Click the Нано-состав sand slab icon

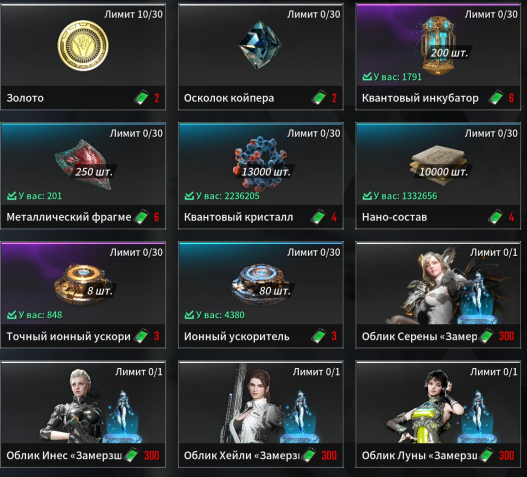pos(437,165)
